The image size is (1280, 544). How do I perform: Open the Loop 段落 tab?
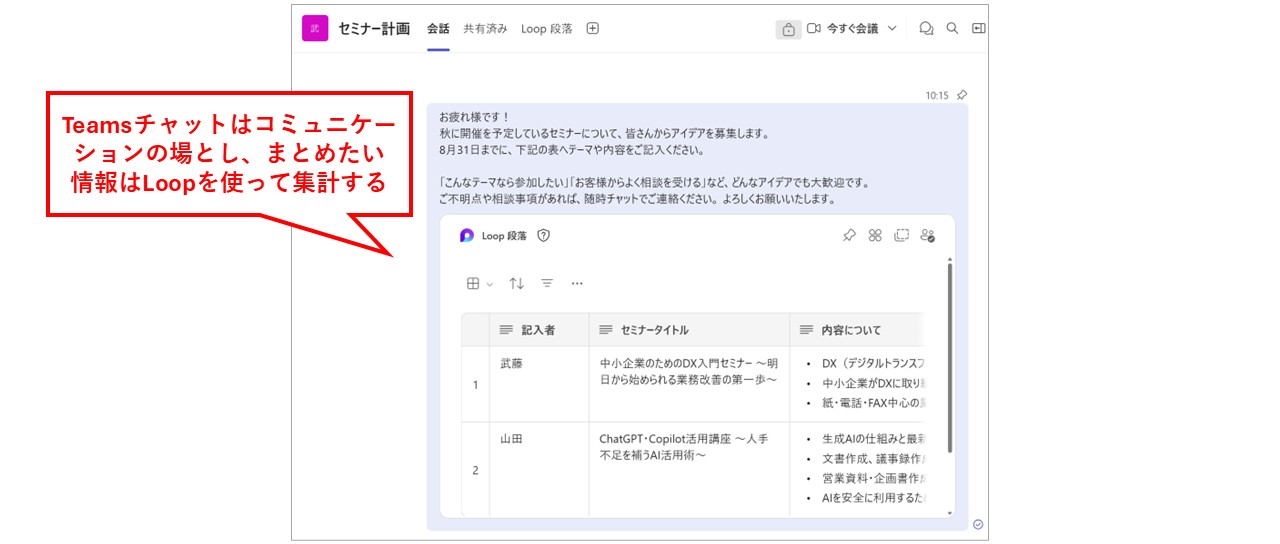(547, 29)
